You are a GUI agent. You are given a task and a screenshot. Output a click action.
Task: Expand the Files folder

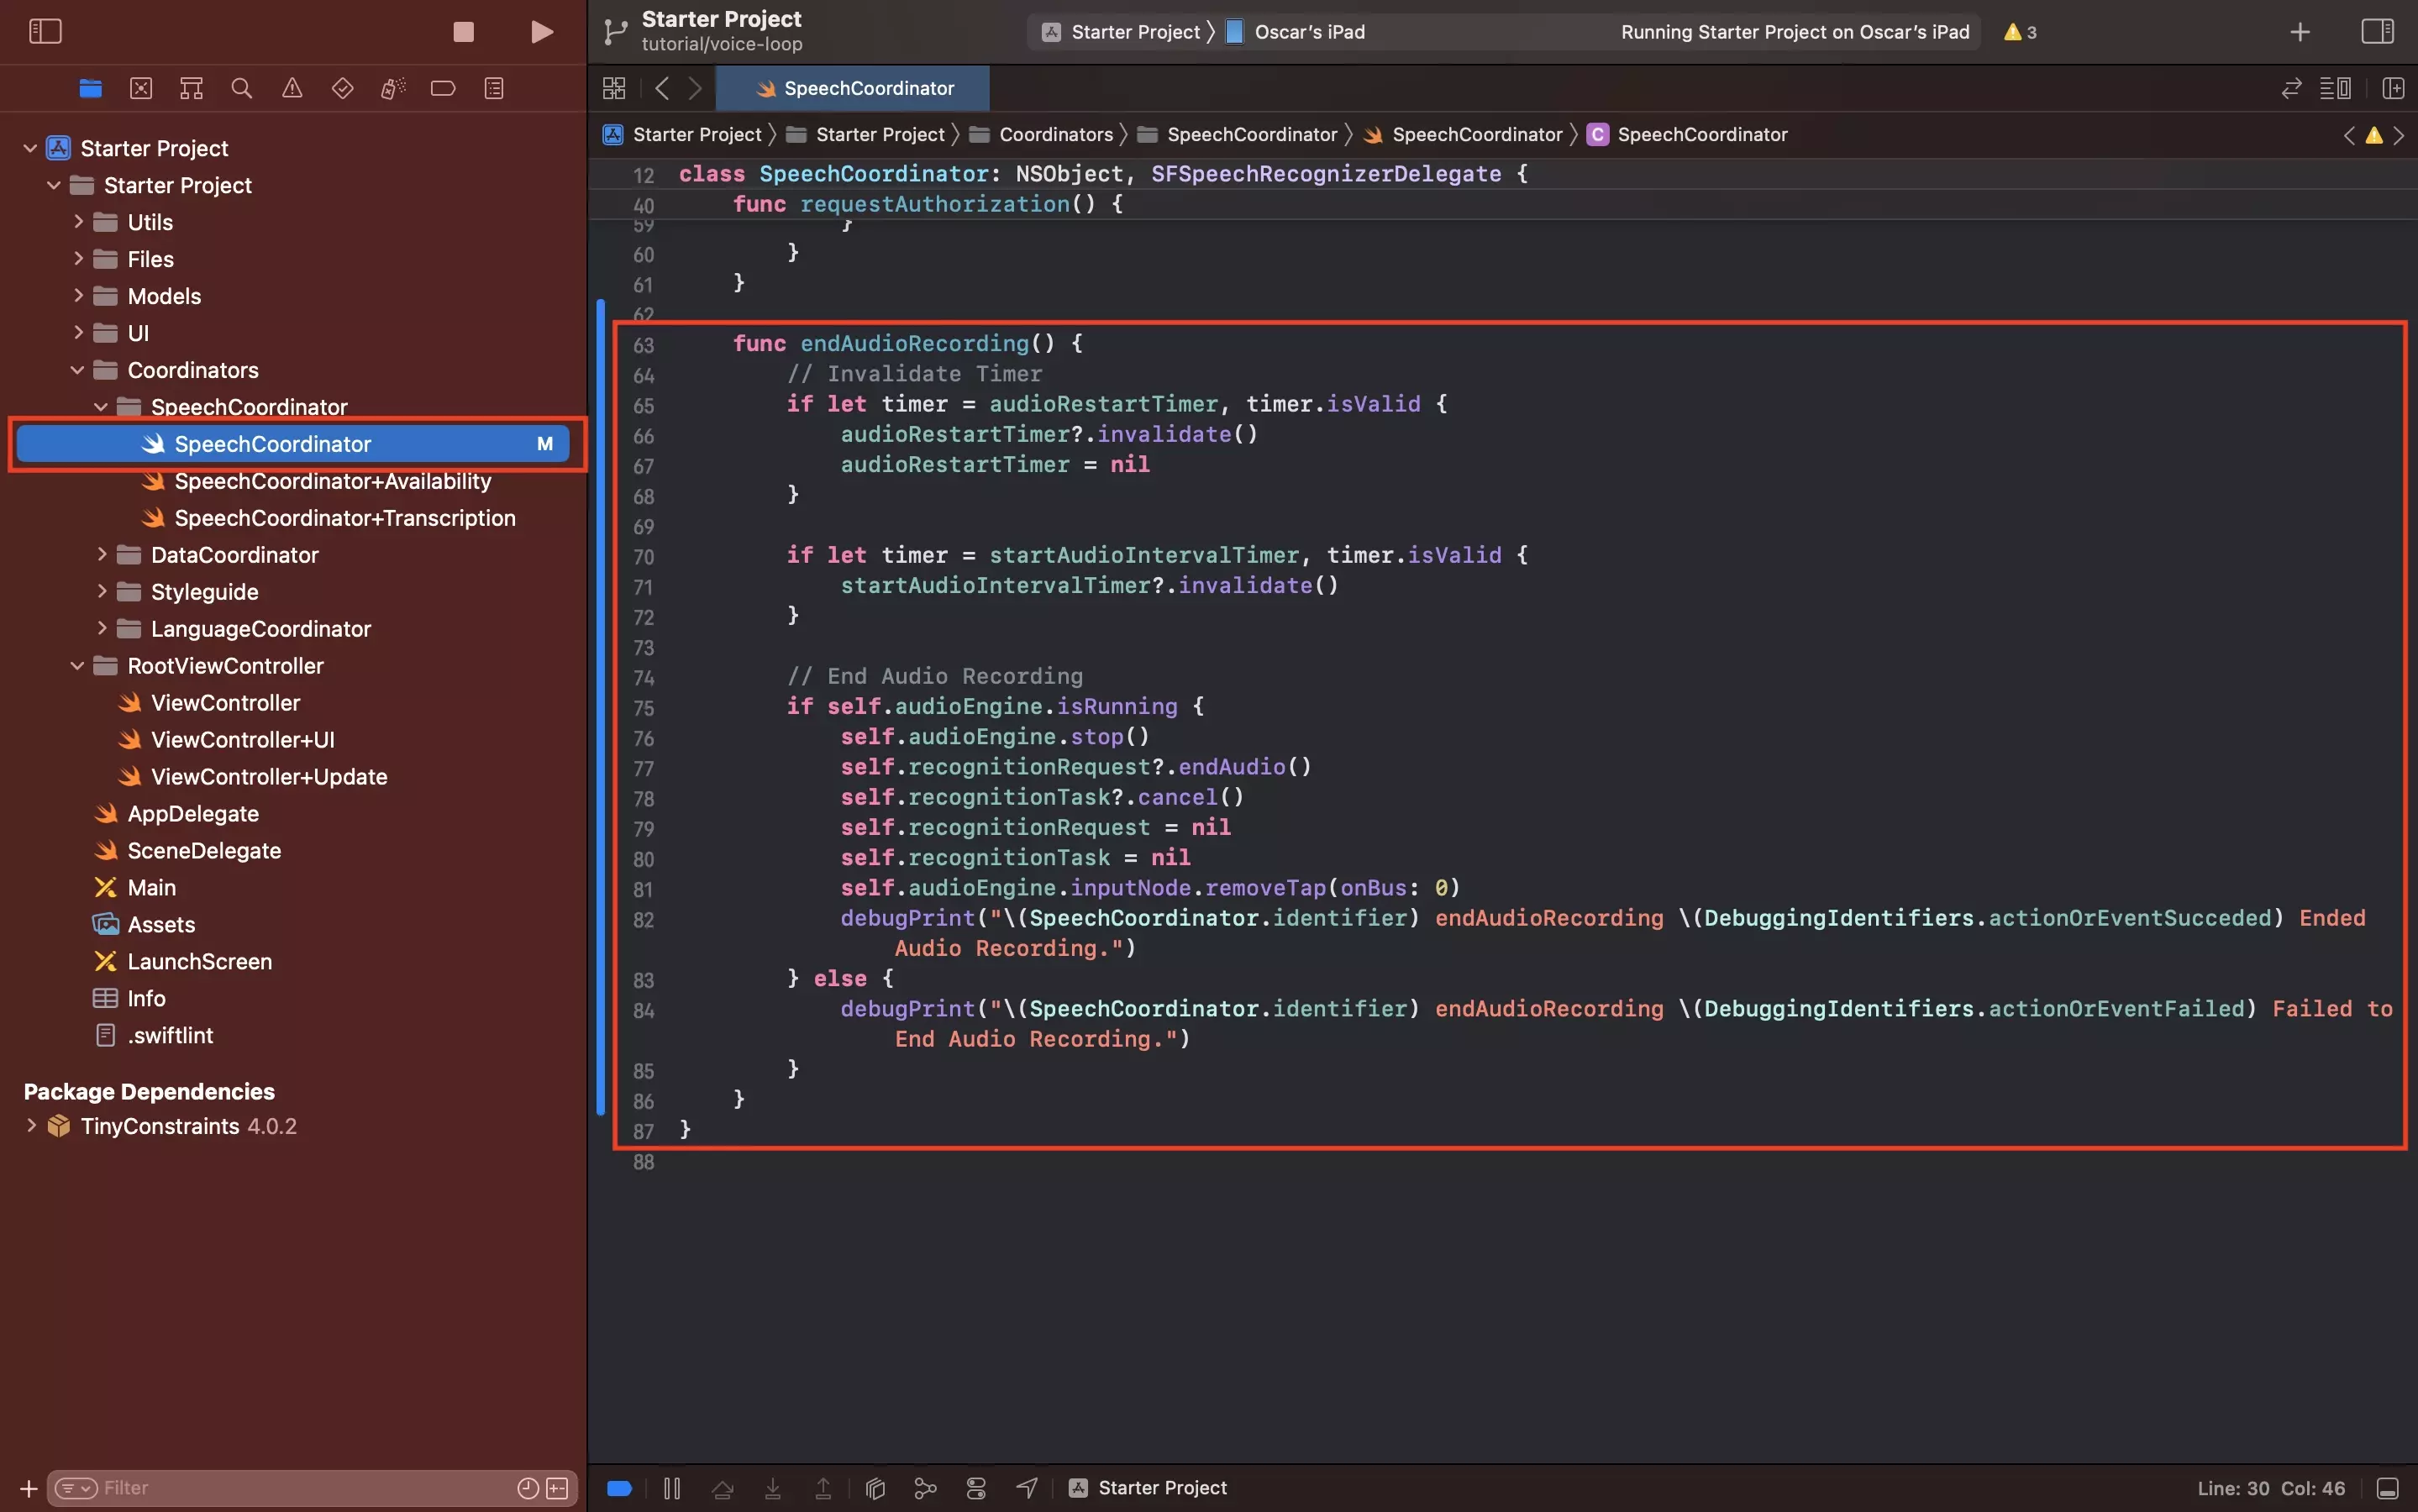click(78, 259)
